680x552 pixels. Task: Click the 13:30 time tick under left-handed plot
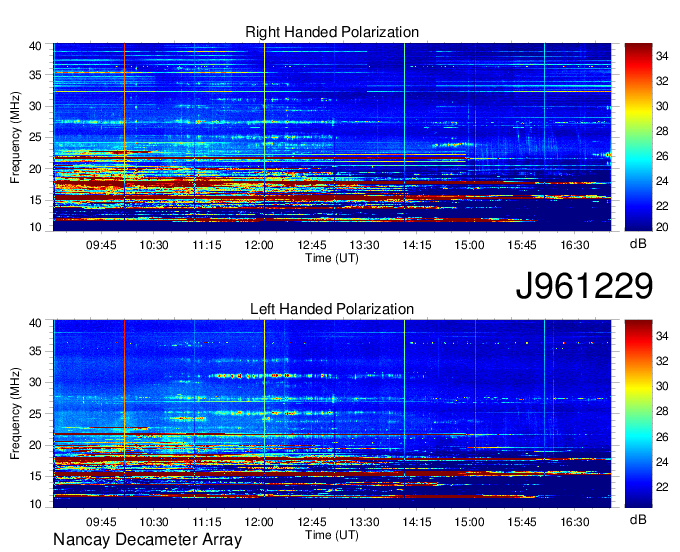tap(364, 522)
